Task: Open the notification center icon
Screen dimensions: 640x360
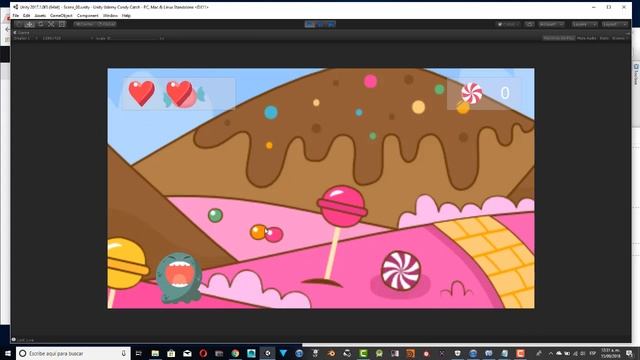Action: click(x=630, y=353)
